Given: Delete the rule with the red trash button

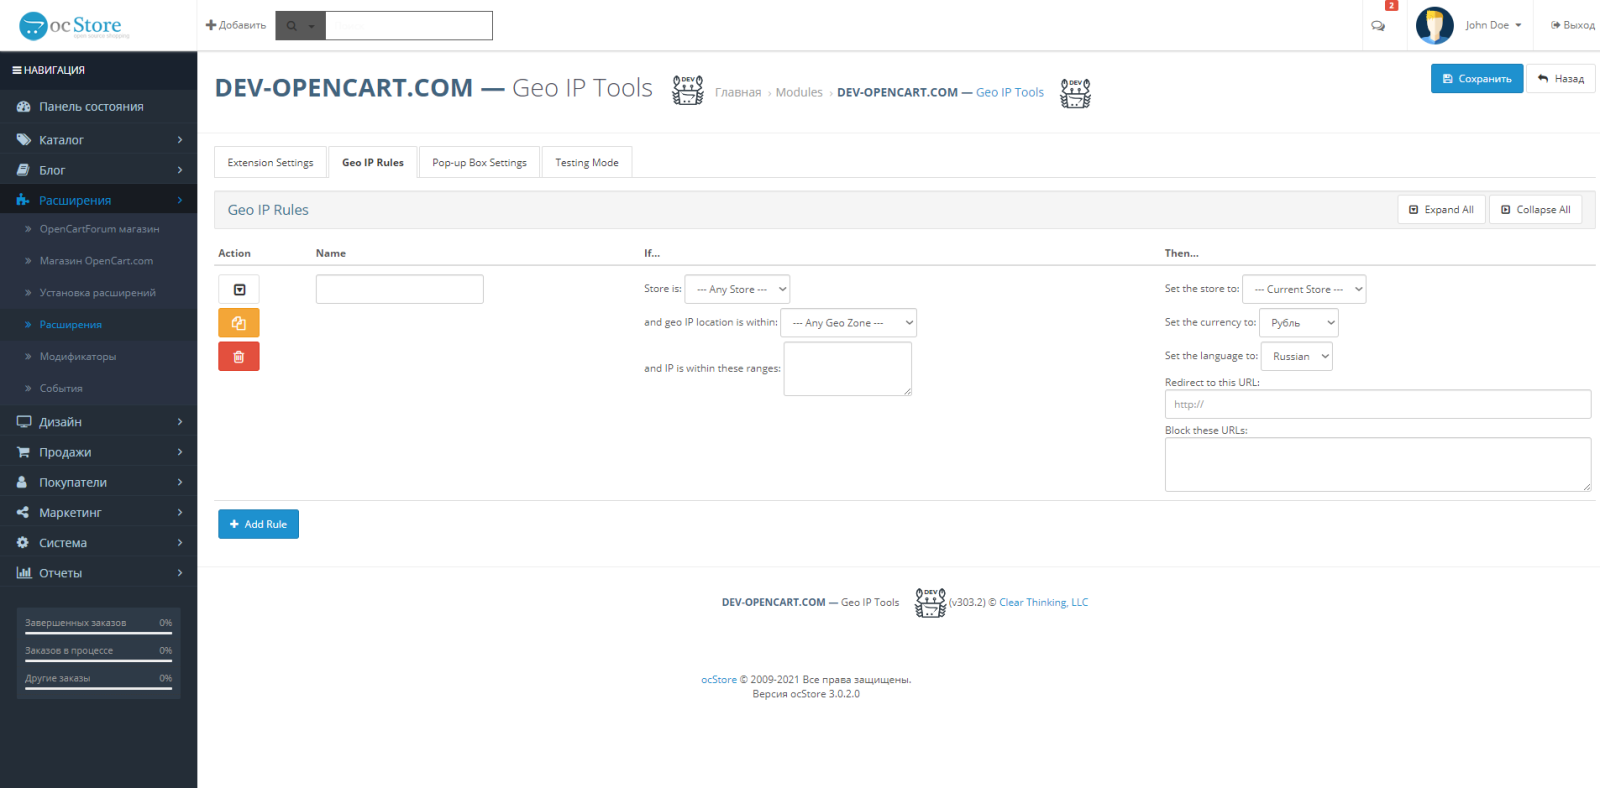Looking at the screenshot, I should [239, 357].
